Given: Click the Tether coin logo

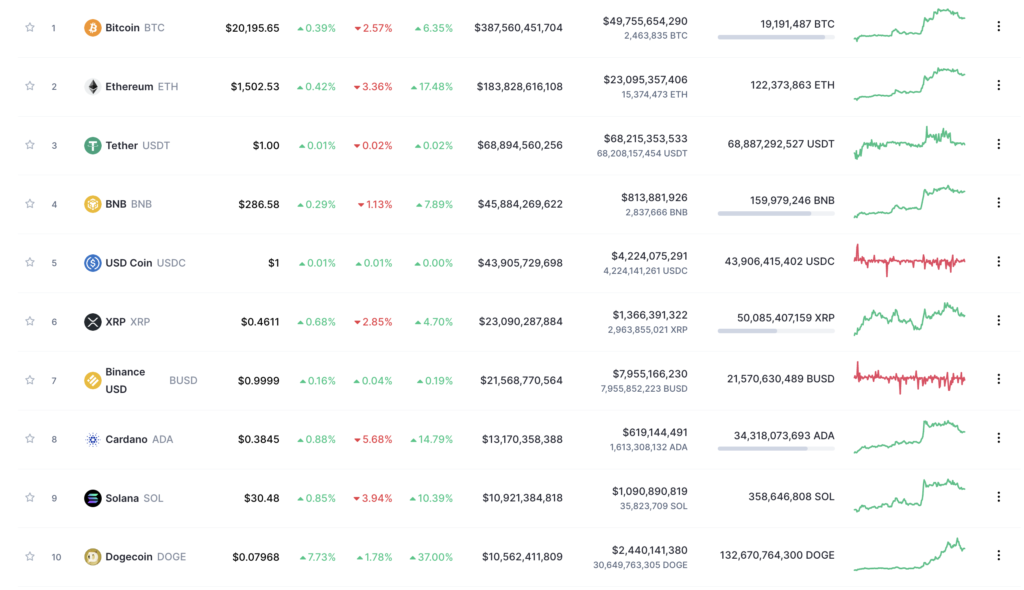Looking at the screenshot, I should 93,145.
